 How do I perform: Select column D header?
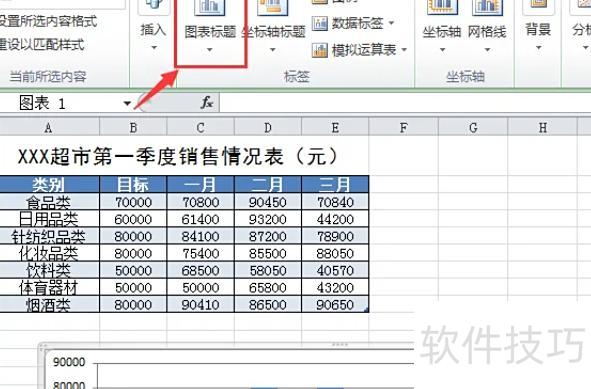[x=268, y=128]
